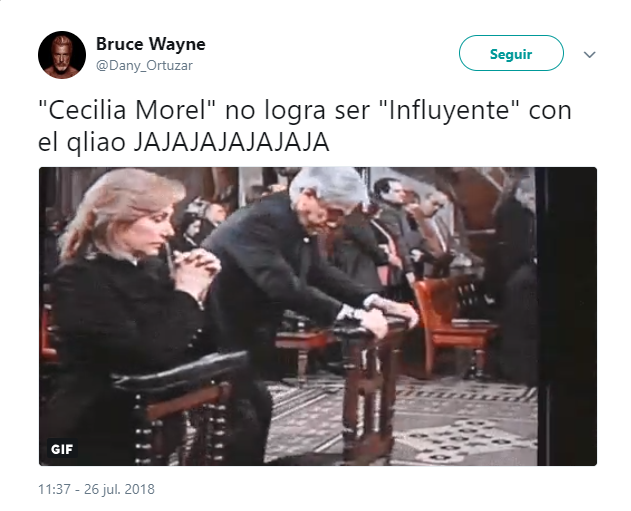This screenshot has width=631, height=511.
Task: Click the JAJAJAJAJAJAJA text in the tweet
Action: coord(231,142)
